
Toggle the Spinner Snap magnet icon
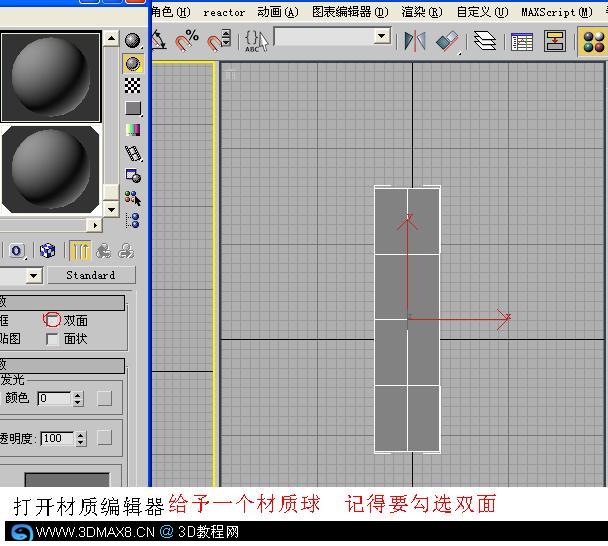tap(219, 40)
